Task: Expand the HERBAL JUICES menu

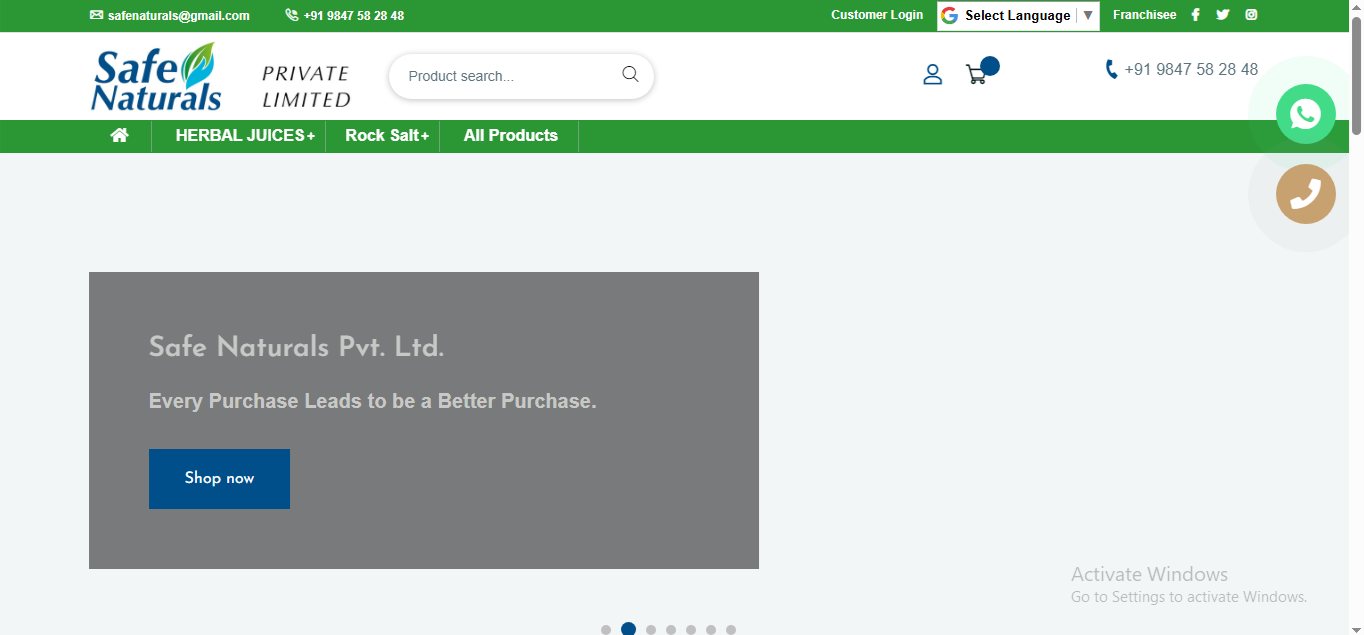Action: [245, 136]
